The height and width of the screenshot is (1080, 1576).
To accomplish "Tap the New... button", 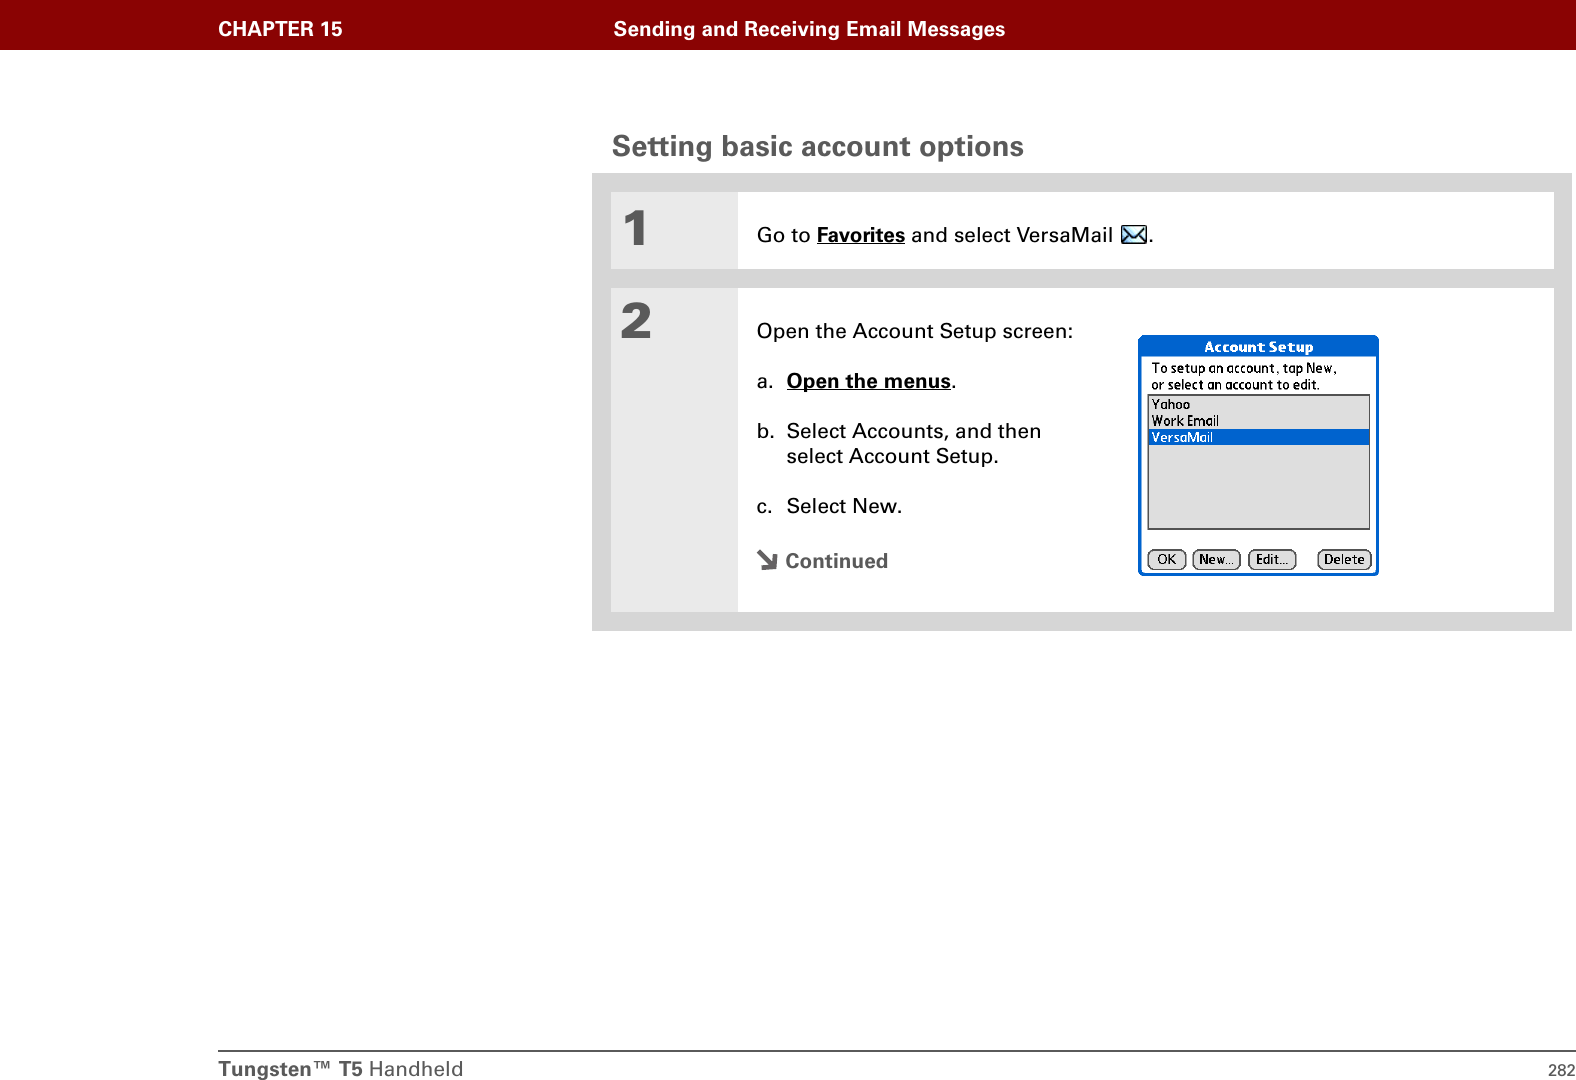I will point(1216,560).
